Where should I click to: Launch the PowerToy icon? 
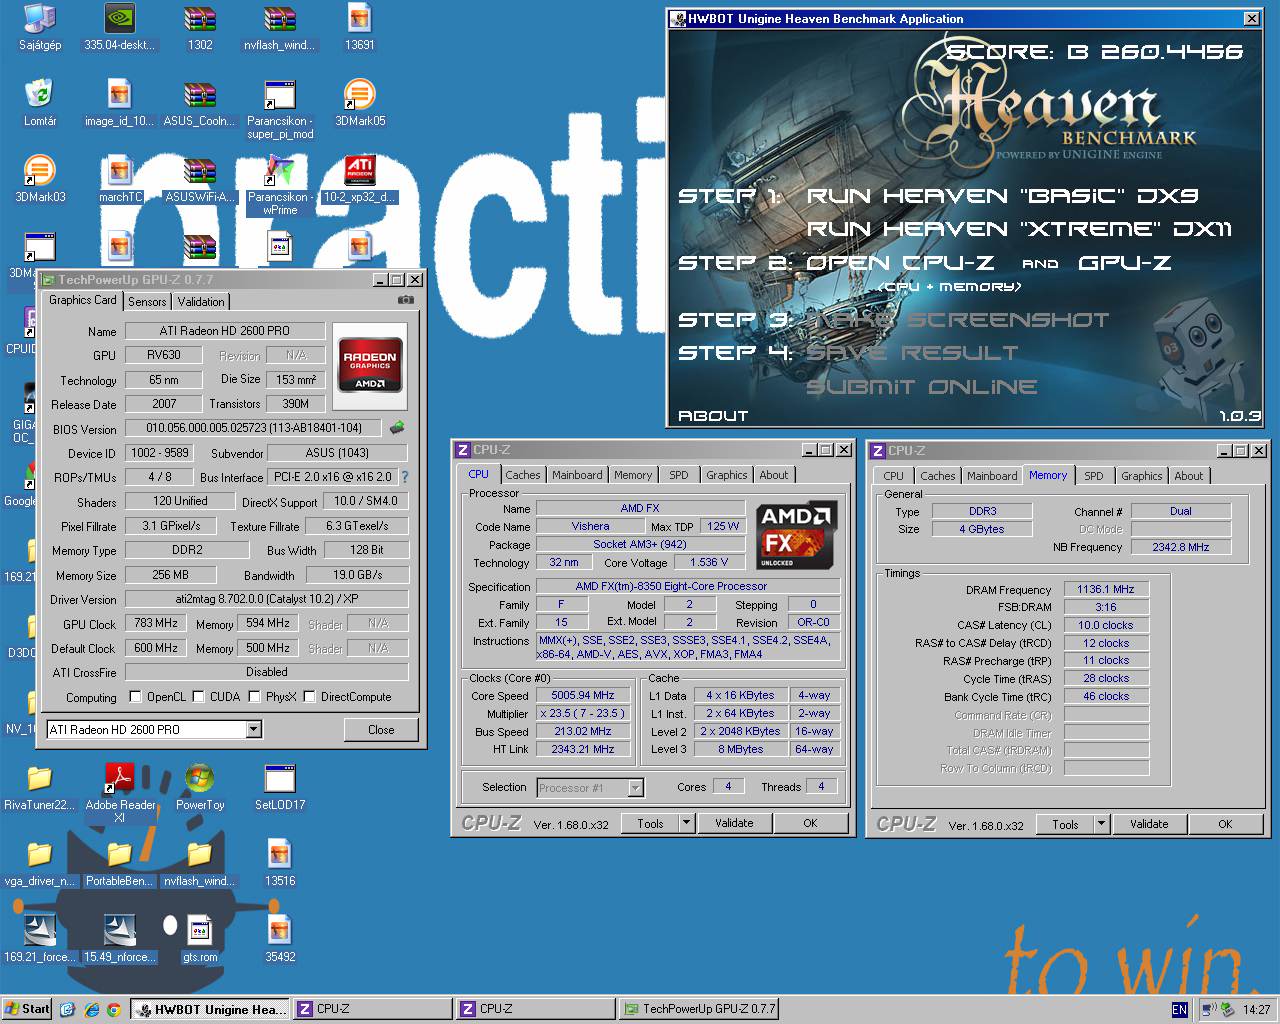tap(200, 787)
